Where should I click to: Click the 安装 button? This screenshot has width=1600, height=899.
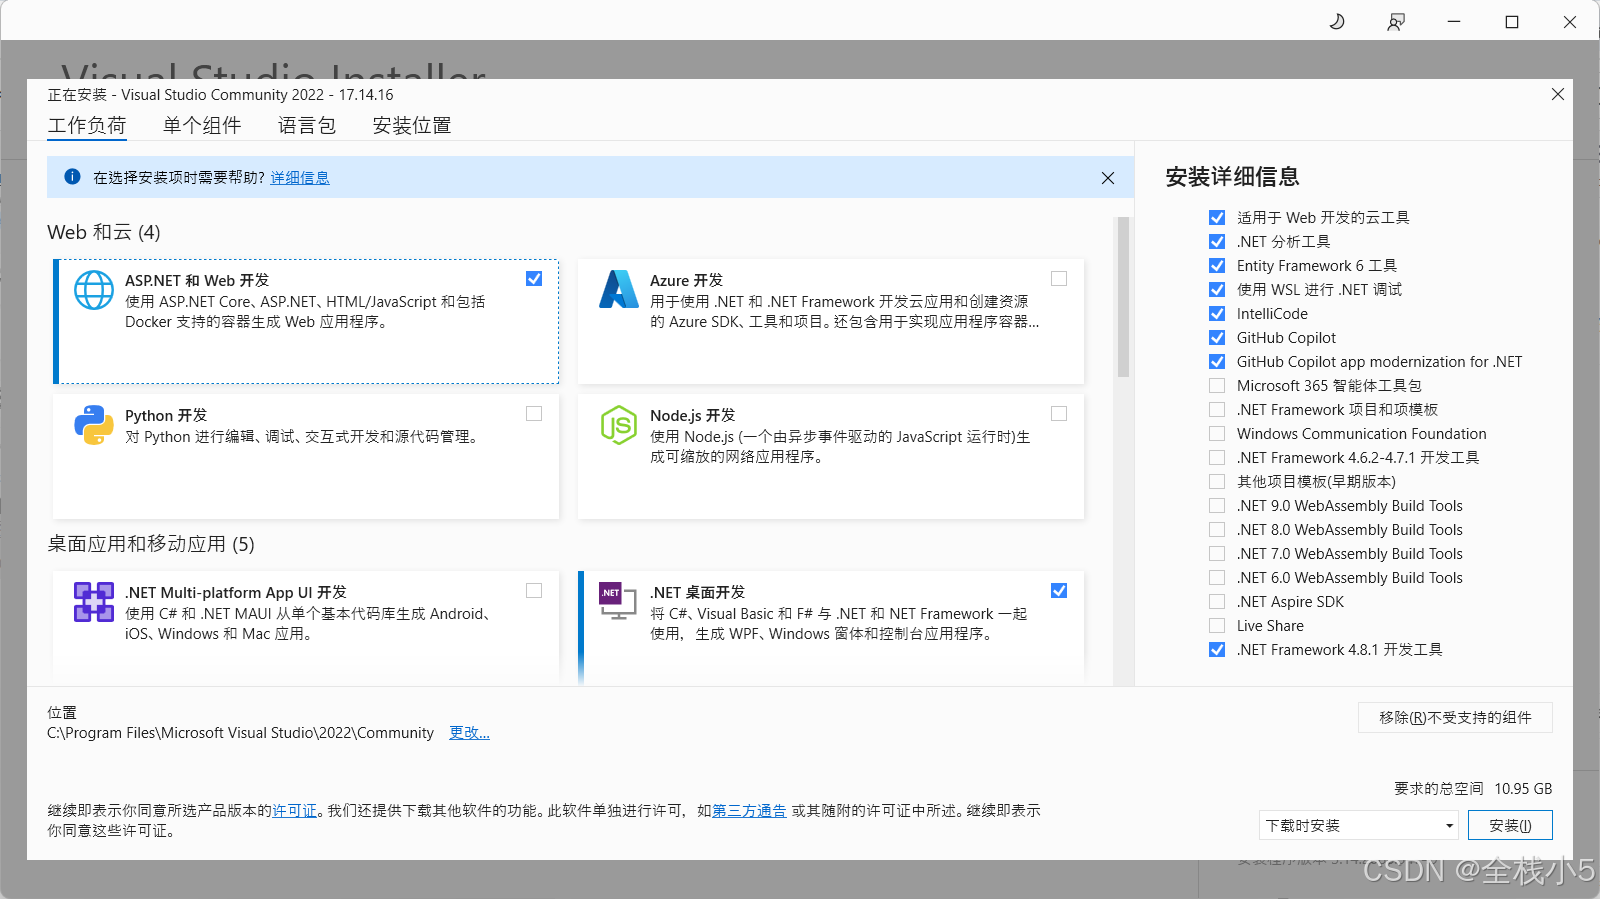(1510, 825)
